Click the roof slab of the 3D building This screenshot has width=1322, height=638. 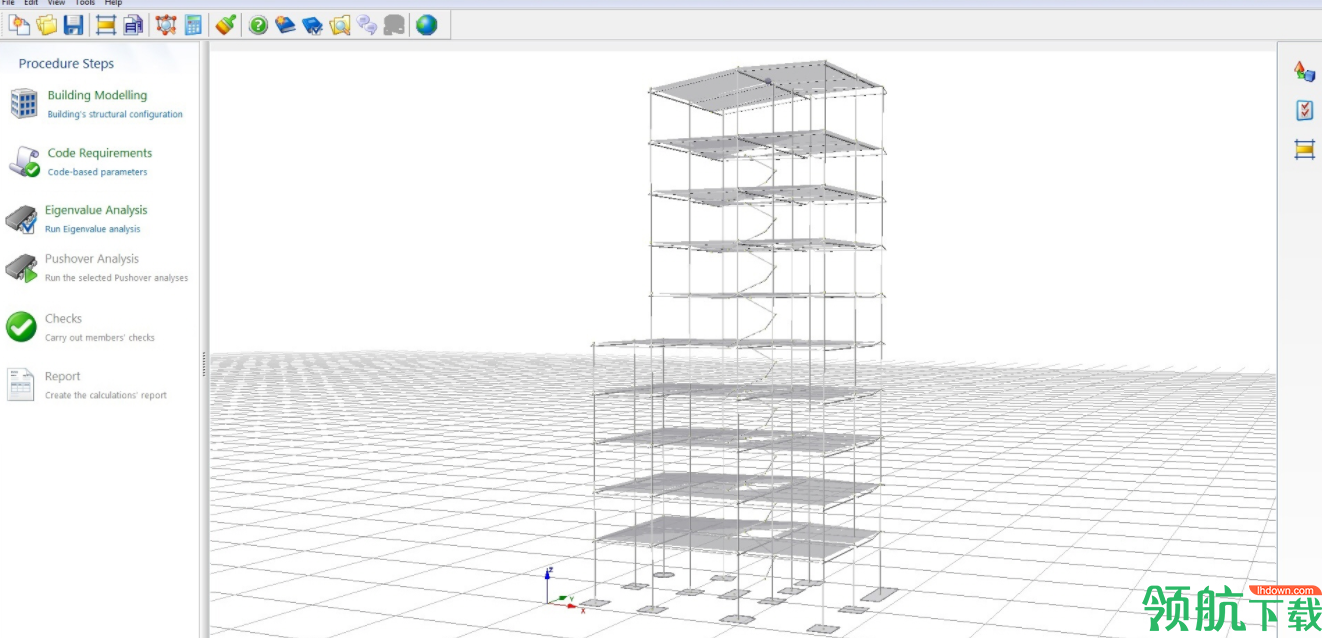pos(767,86)
